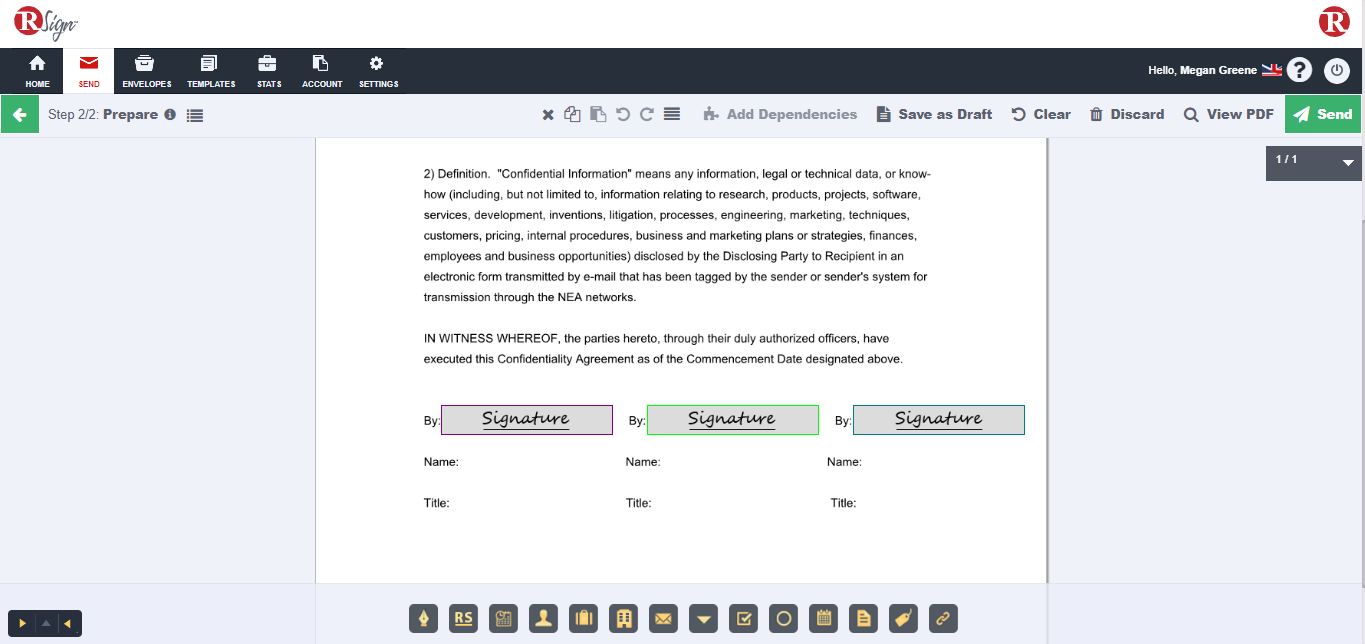The height and width of the screenshot is (644, 1365).
Task: Add the envelope email field control
Action: pyautogui.click(x=664, y=619)
